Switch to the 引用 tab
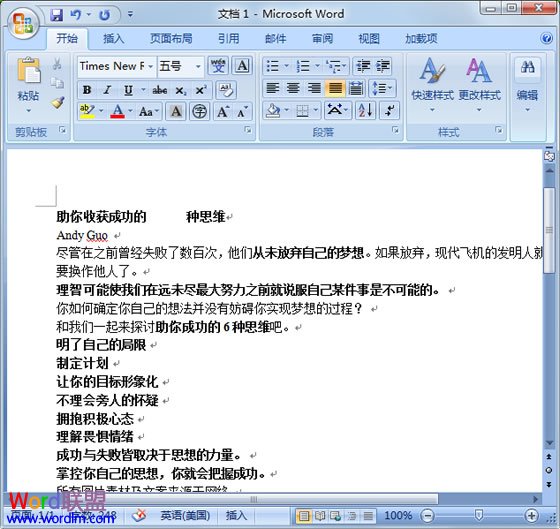 point(229,38)
